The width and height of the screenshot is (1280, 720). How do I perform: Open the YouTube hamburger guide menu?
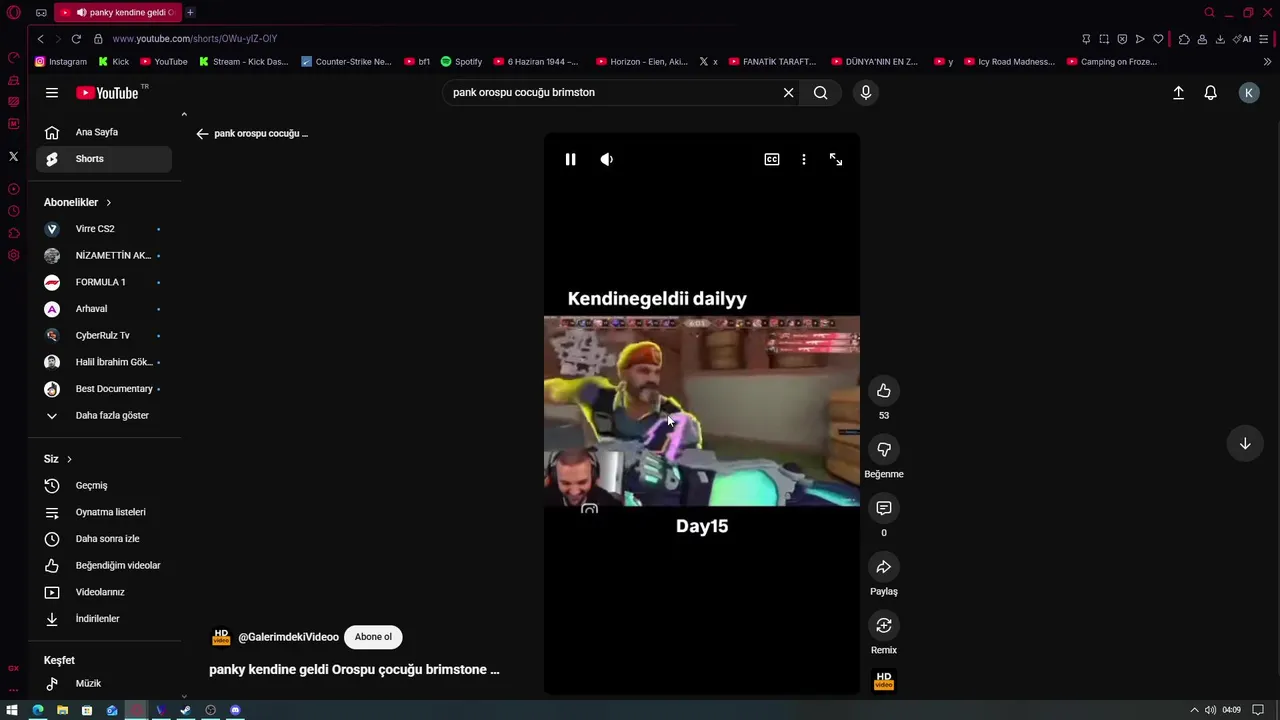click(x=52, y=93)
